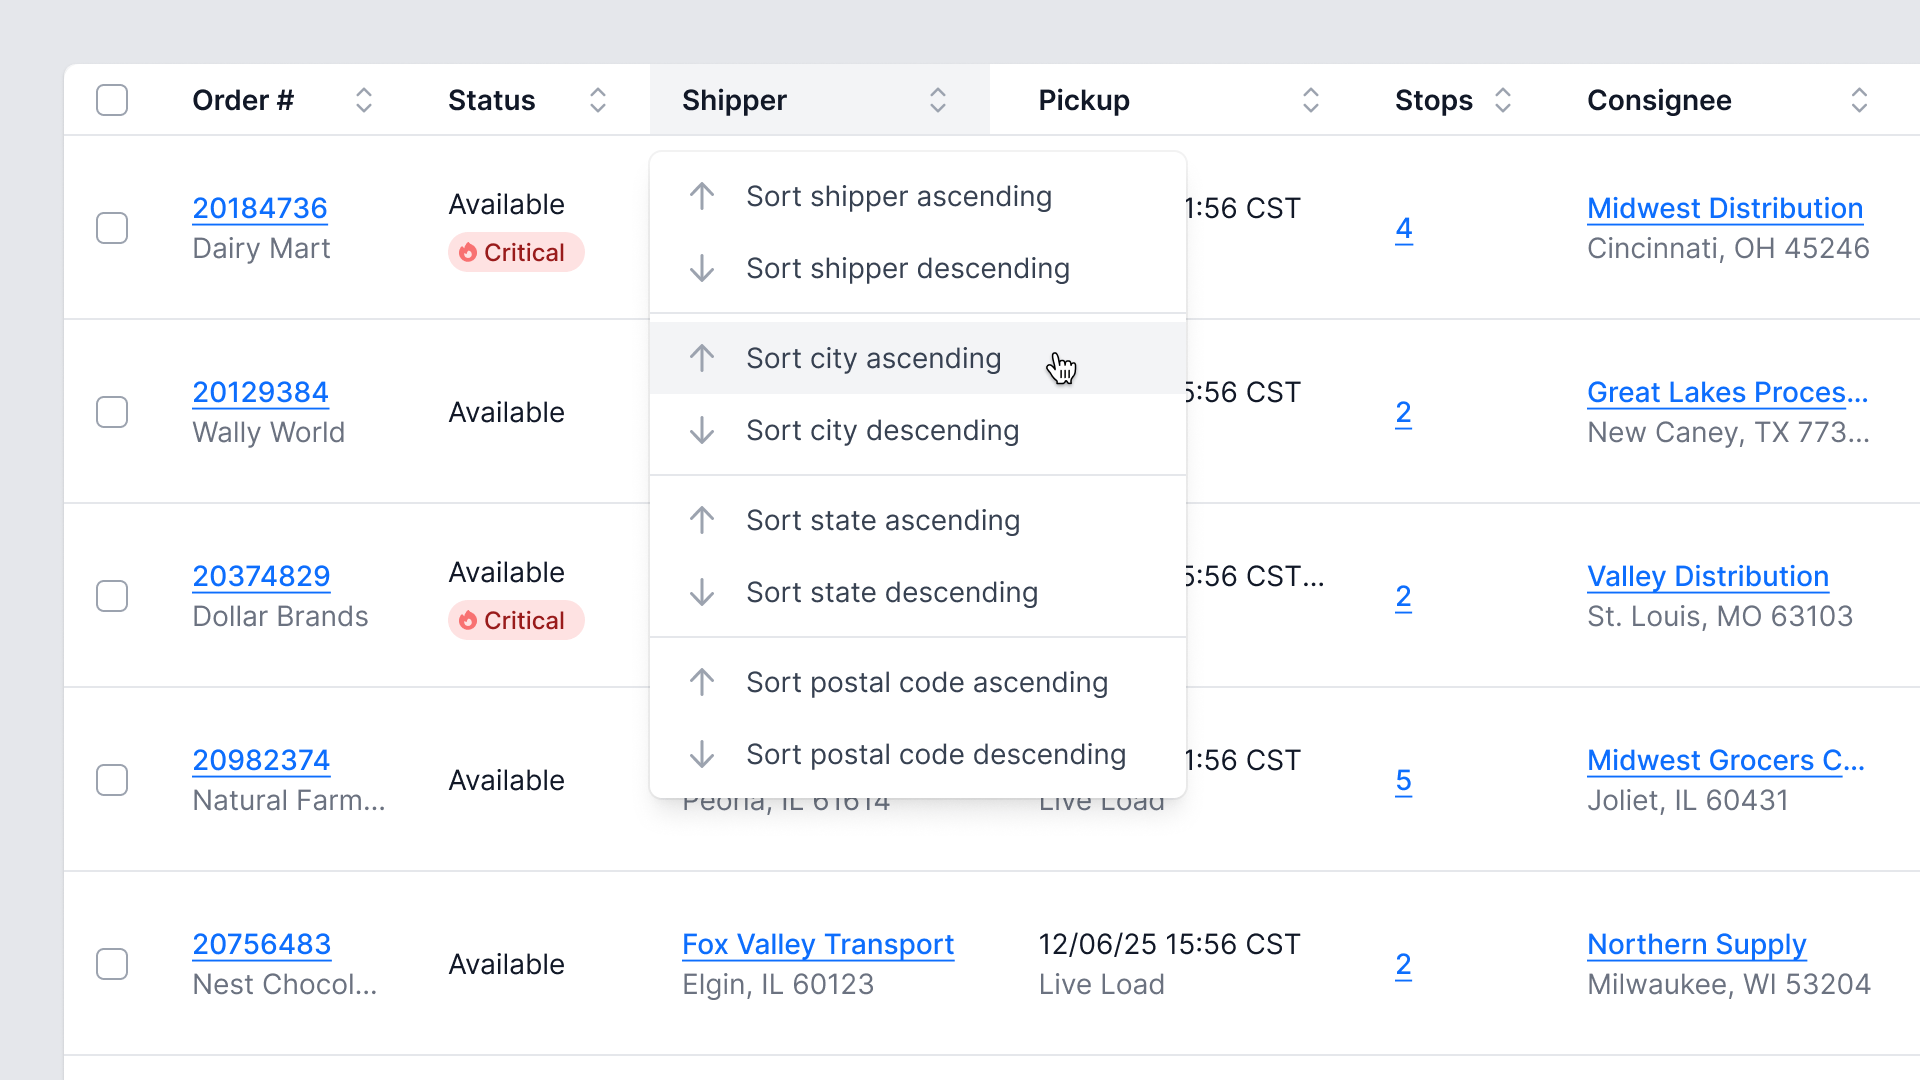The width and height of the screenshot is (1920, 1080).
Task: Toggle the select-all checkbox in table header
Action: click(112, 100)
